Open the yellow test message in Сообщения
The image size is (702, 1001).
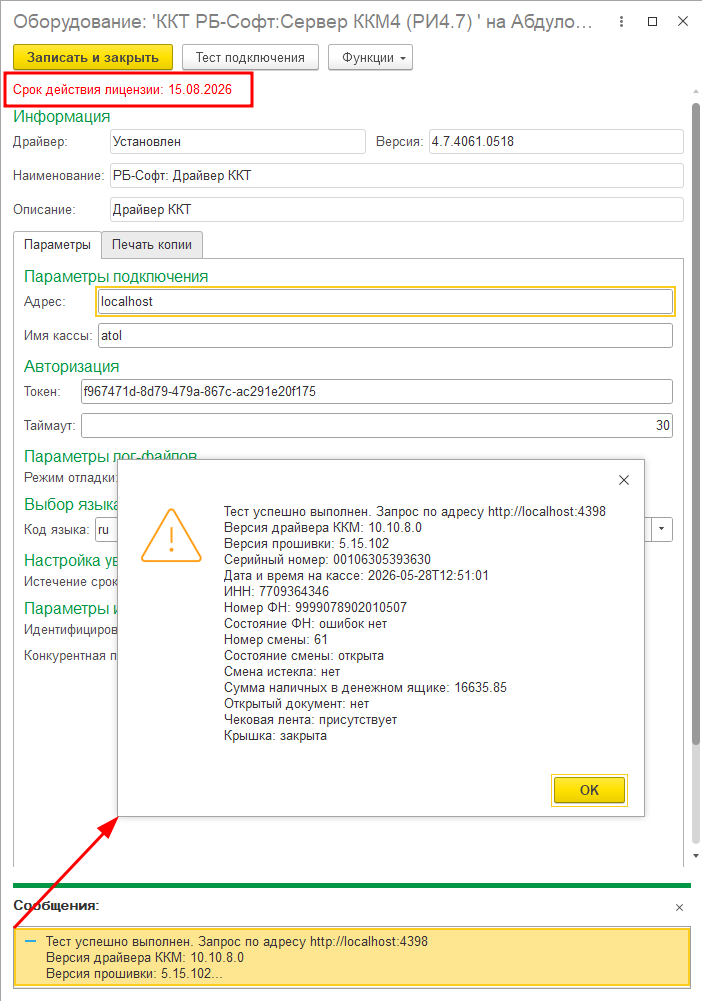(352, 958)
